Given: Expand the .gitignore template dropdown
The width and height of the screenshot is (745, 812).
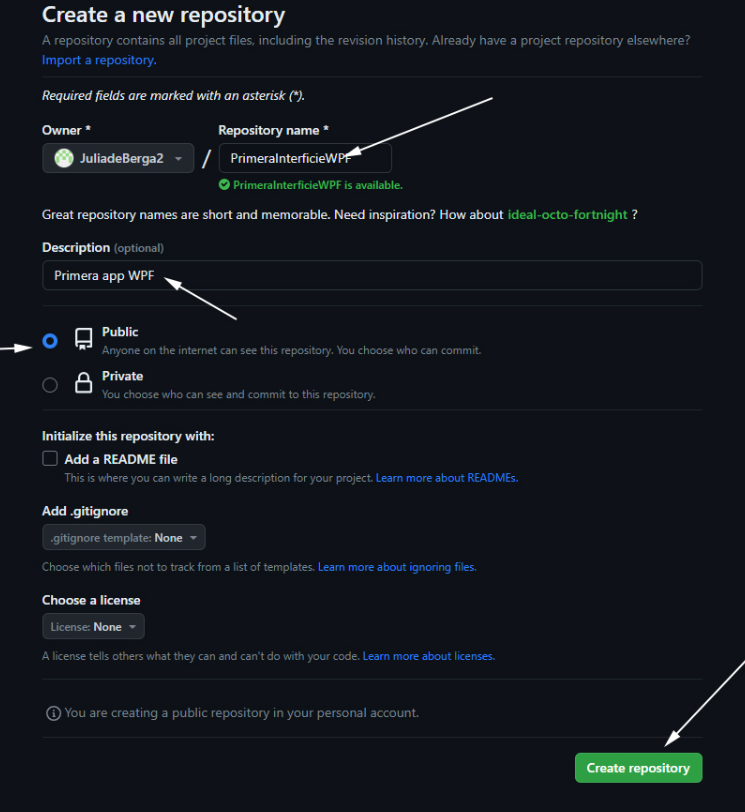Looking at the screenshot, I should (x=124, y=538).
